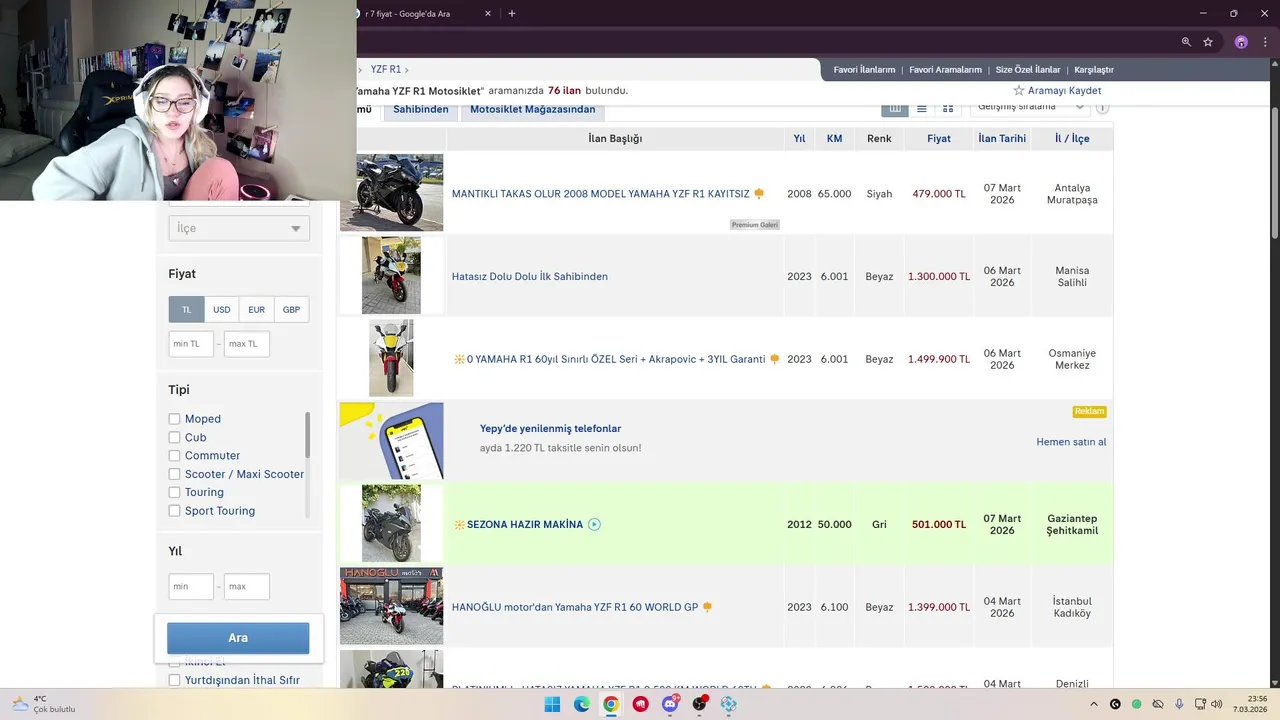Open the Gelişmiş sıralama sort dropdown
Viewport: 1280px width, 720px height.
tap(1029, 107)
